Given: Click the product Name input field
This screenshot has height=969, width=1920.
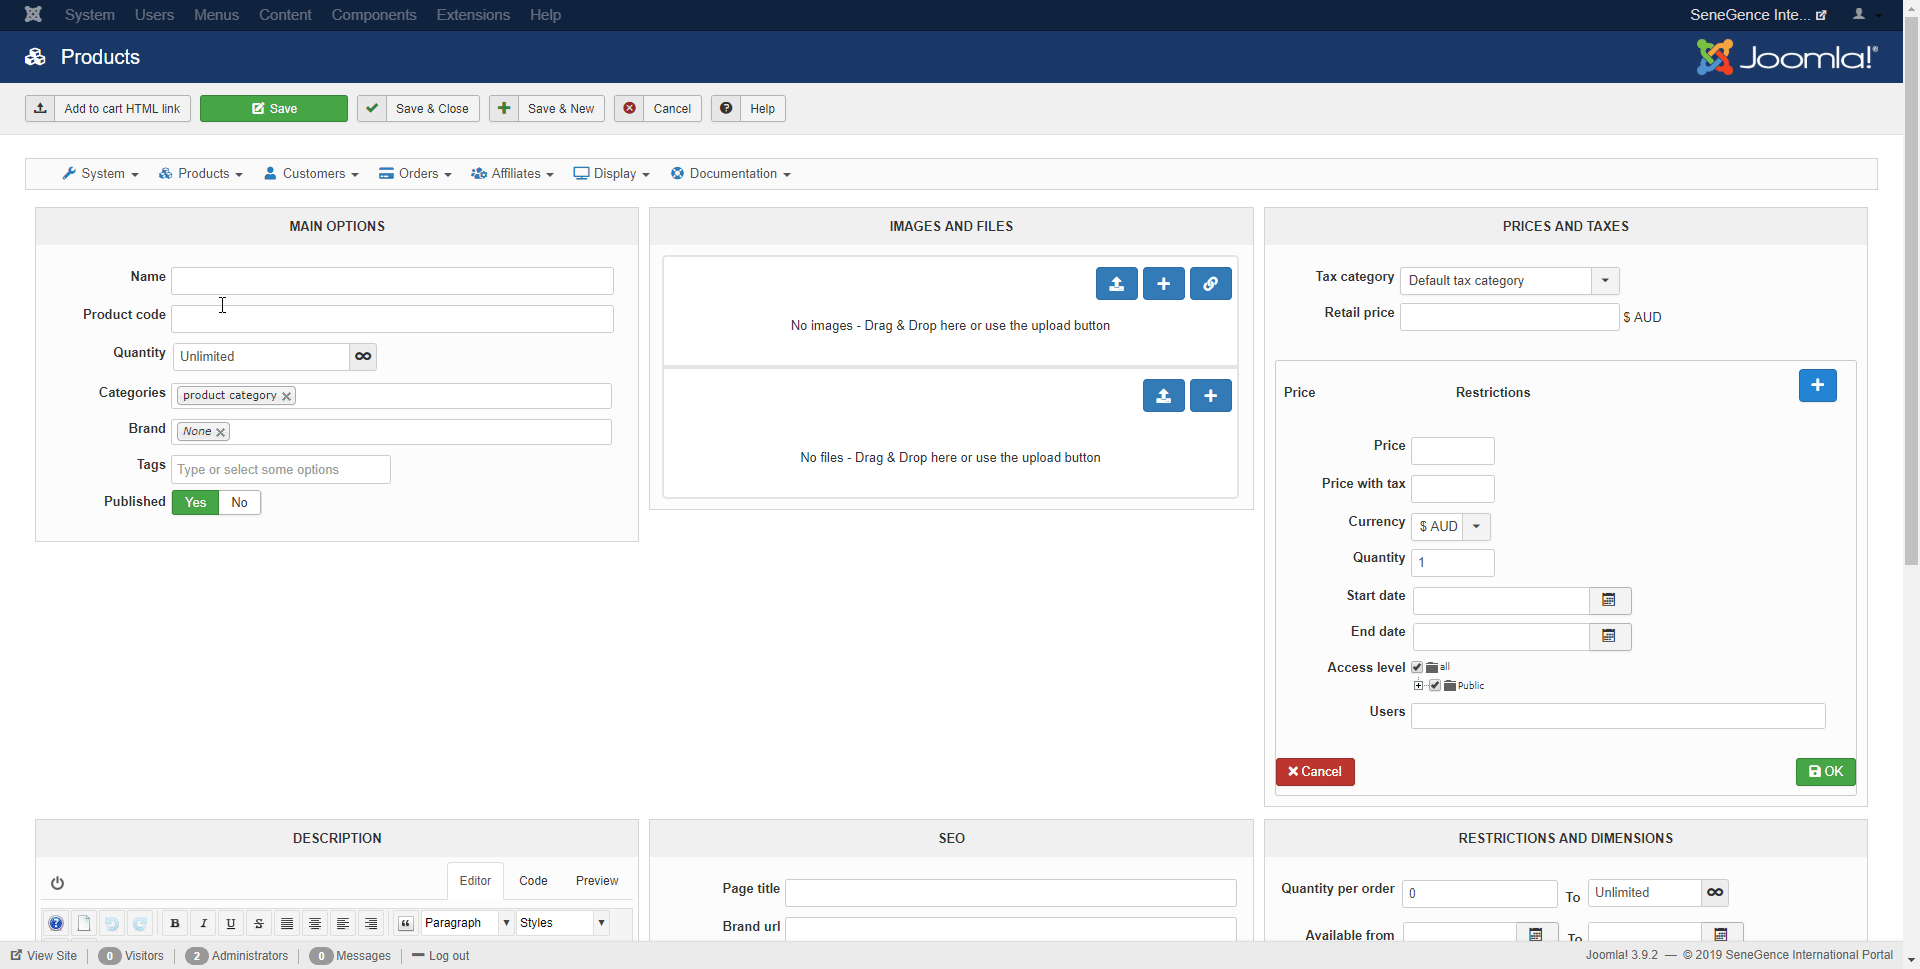Looking at the screenshot, I should (392, 281).
